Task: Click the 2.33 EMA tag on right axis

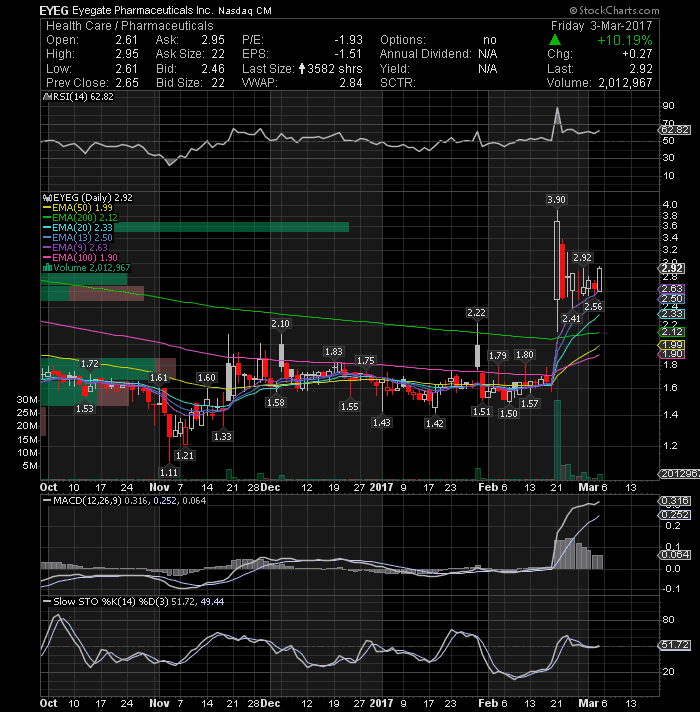Action: (x=672, y=314)
